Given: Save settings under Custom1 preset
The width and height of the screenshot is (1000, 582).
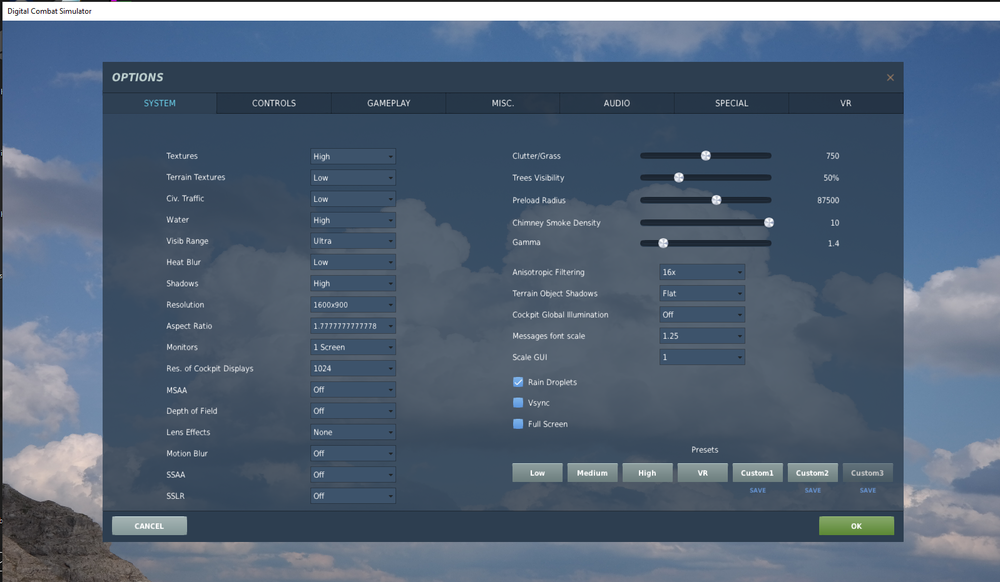Looking at the screenshot, I should (x=757, y=489).
